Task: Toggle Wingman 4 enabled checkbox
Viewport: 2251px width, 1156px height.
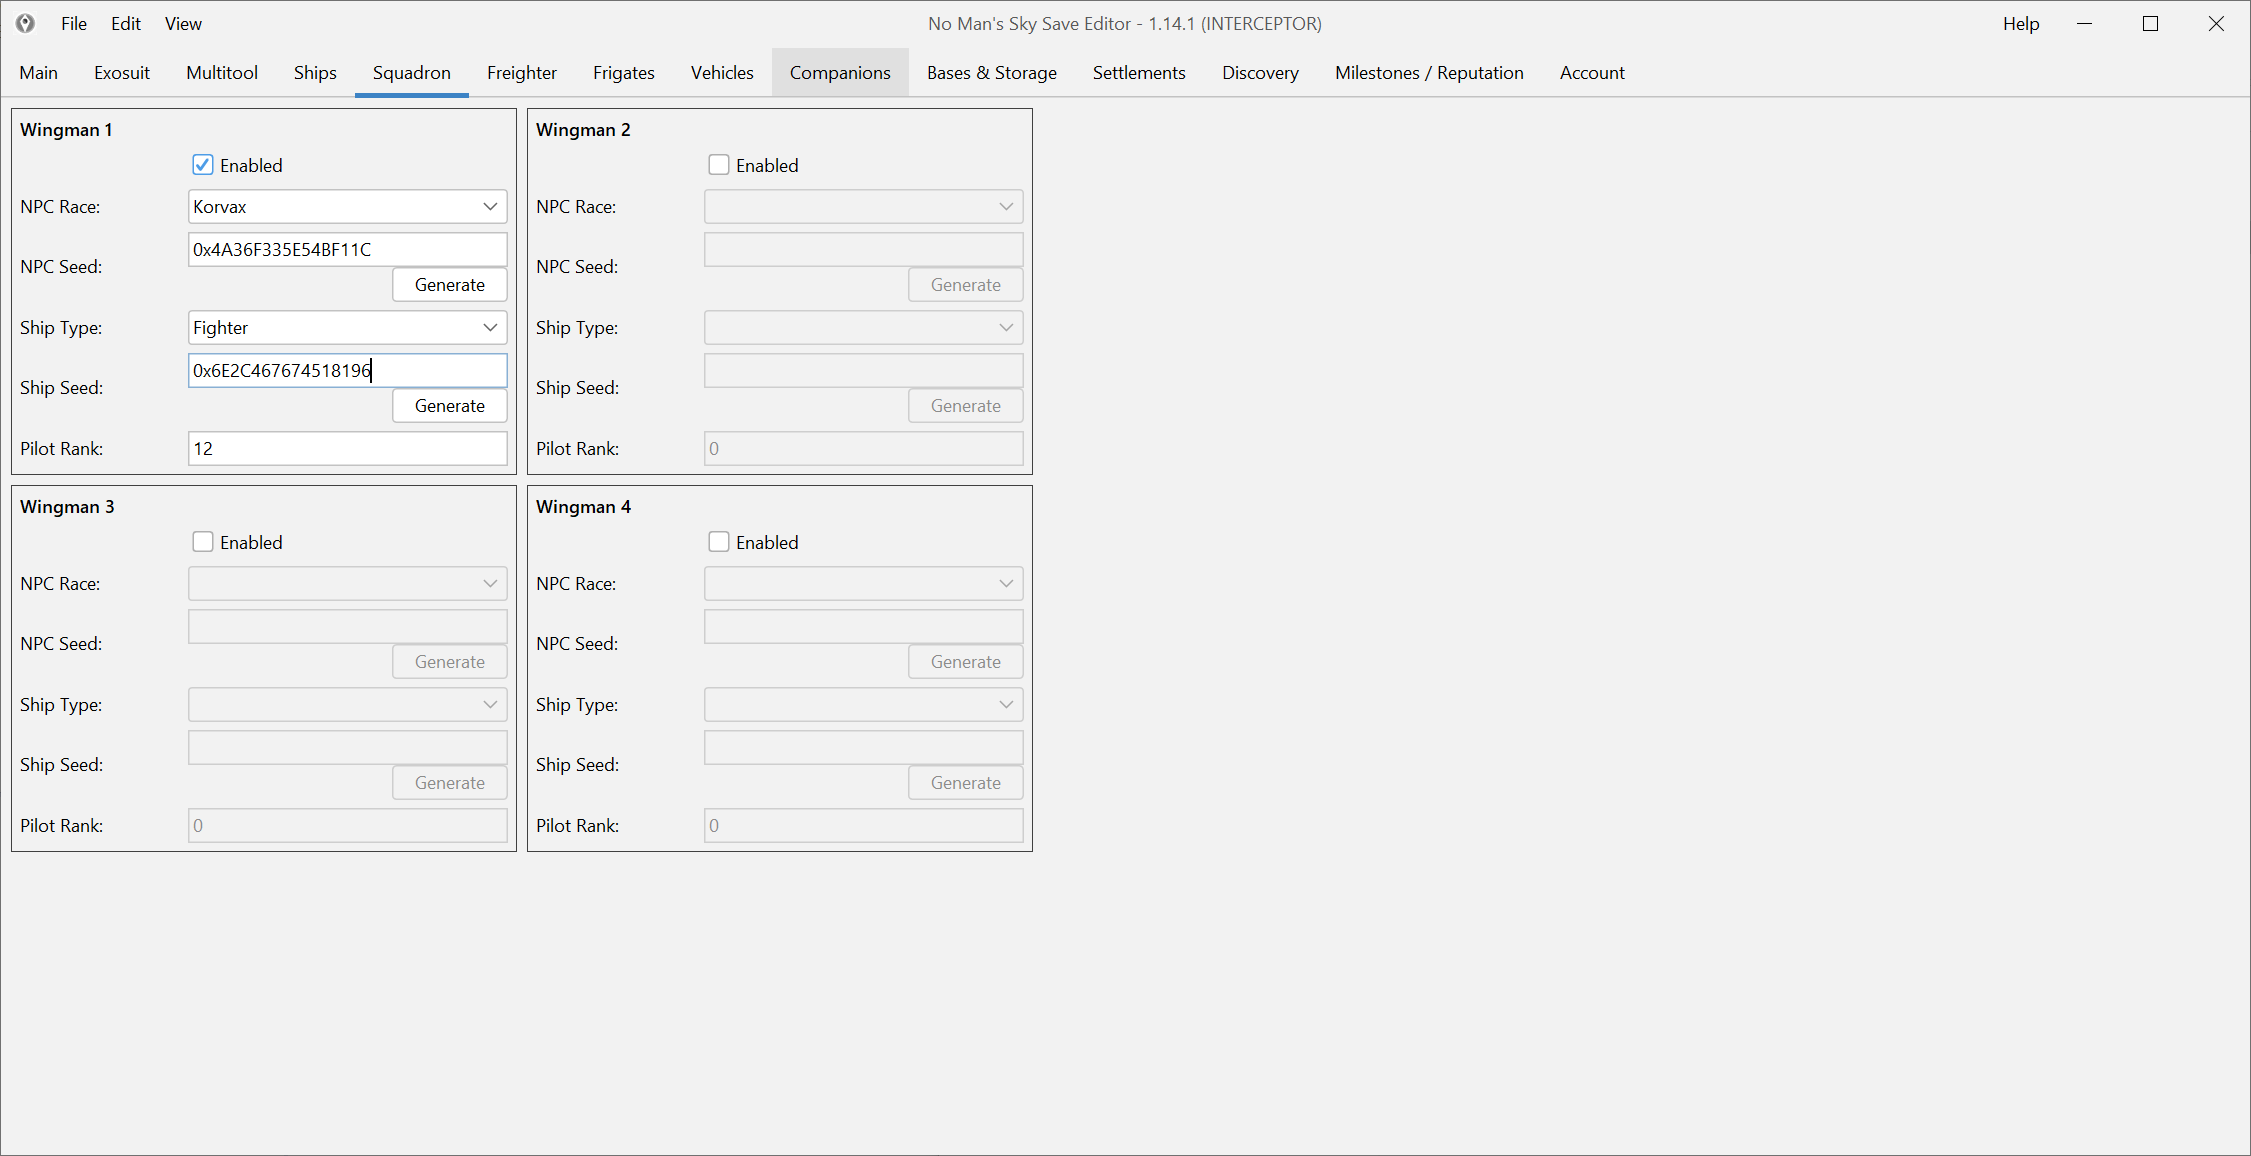Action: pos(718,541)
